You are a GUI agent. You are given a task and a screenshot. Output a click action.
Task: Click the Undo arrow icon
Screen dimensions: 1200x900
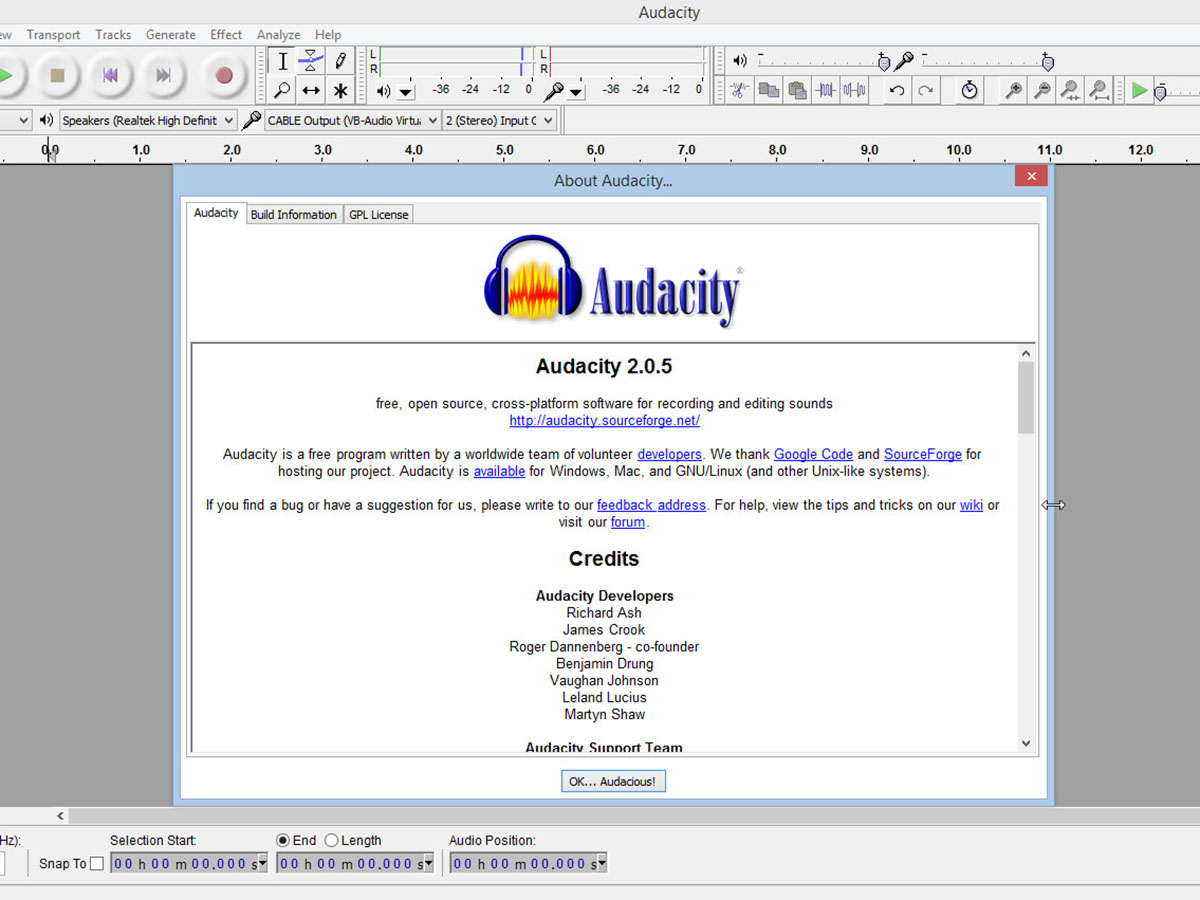(x=897, y=90)
